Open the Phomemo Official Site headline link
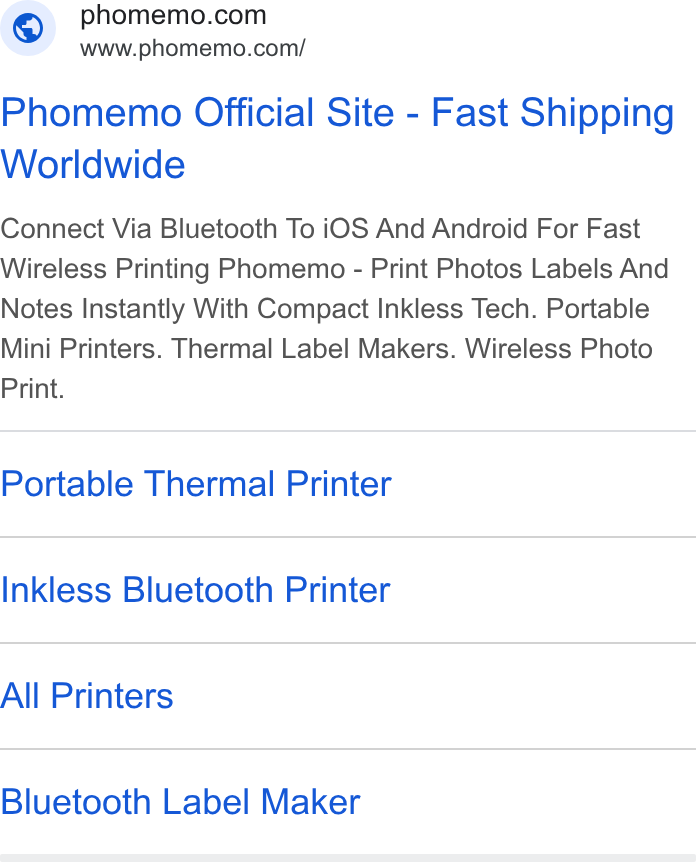The width and height of the screenshot is (696, 862). [x=337, y=139]
